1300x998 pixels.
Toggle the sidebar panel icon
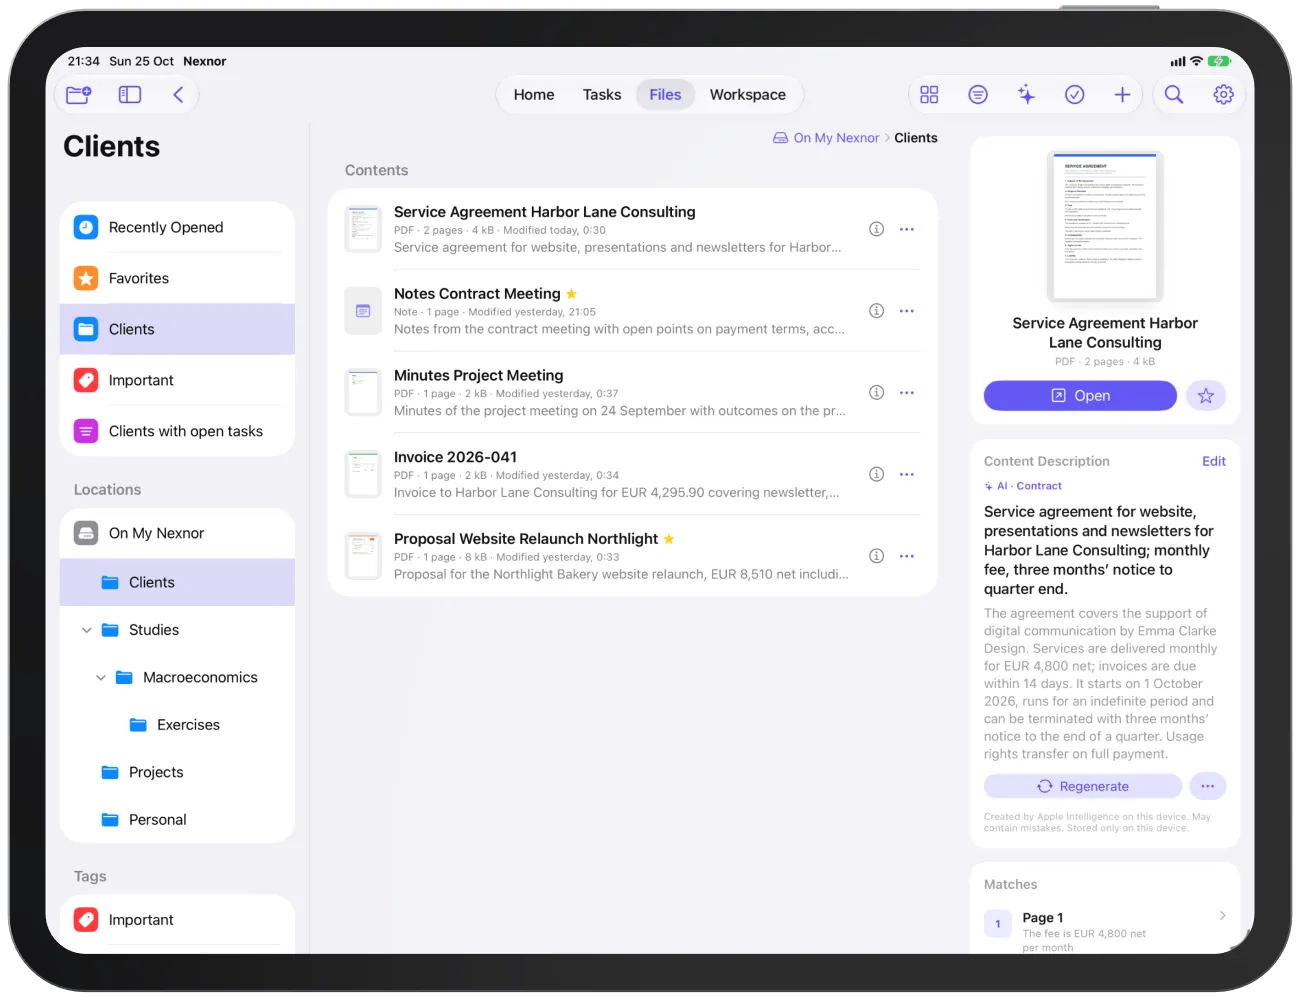tap(130, 95)
